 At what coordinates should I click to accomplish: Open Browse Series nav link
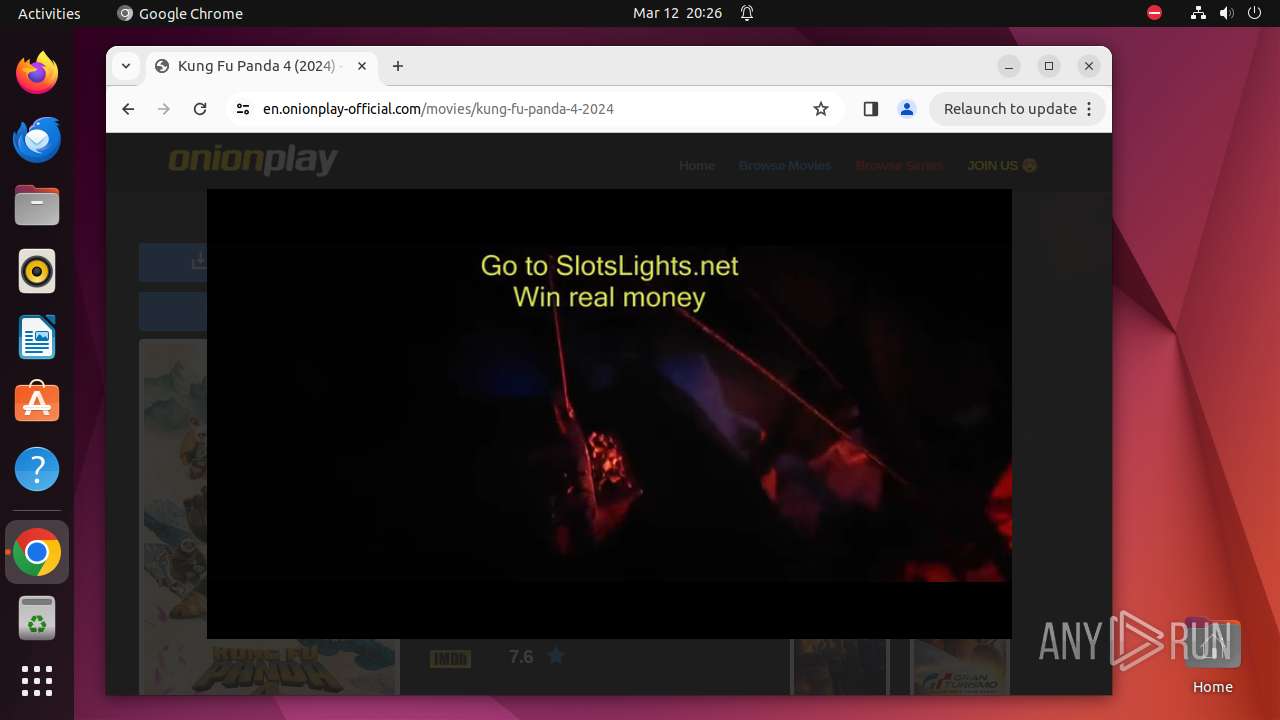[899, 165]
